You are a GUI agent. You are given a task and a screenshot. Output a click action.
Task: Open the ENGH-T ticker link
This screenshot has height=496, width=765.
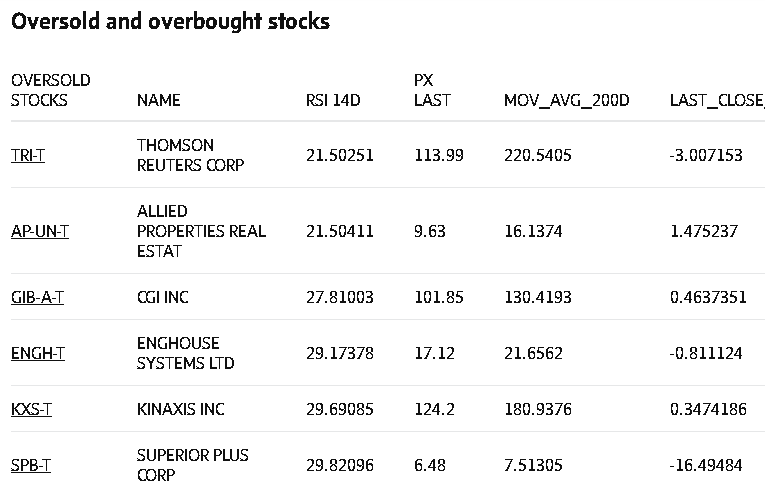coord(38,353)
